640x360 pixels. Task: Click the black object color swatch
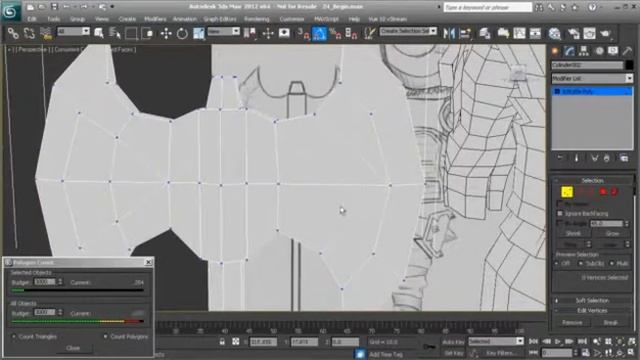629,65
